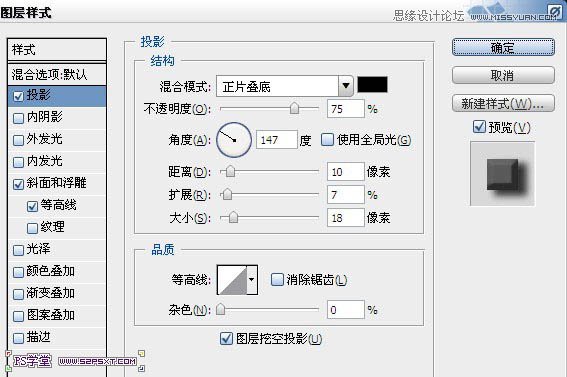Select 混合选项:默认 blending options item
Image resolution: width=567 pixels, height=377 pixels.
point(57,74)
